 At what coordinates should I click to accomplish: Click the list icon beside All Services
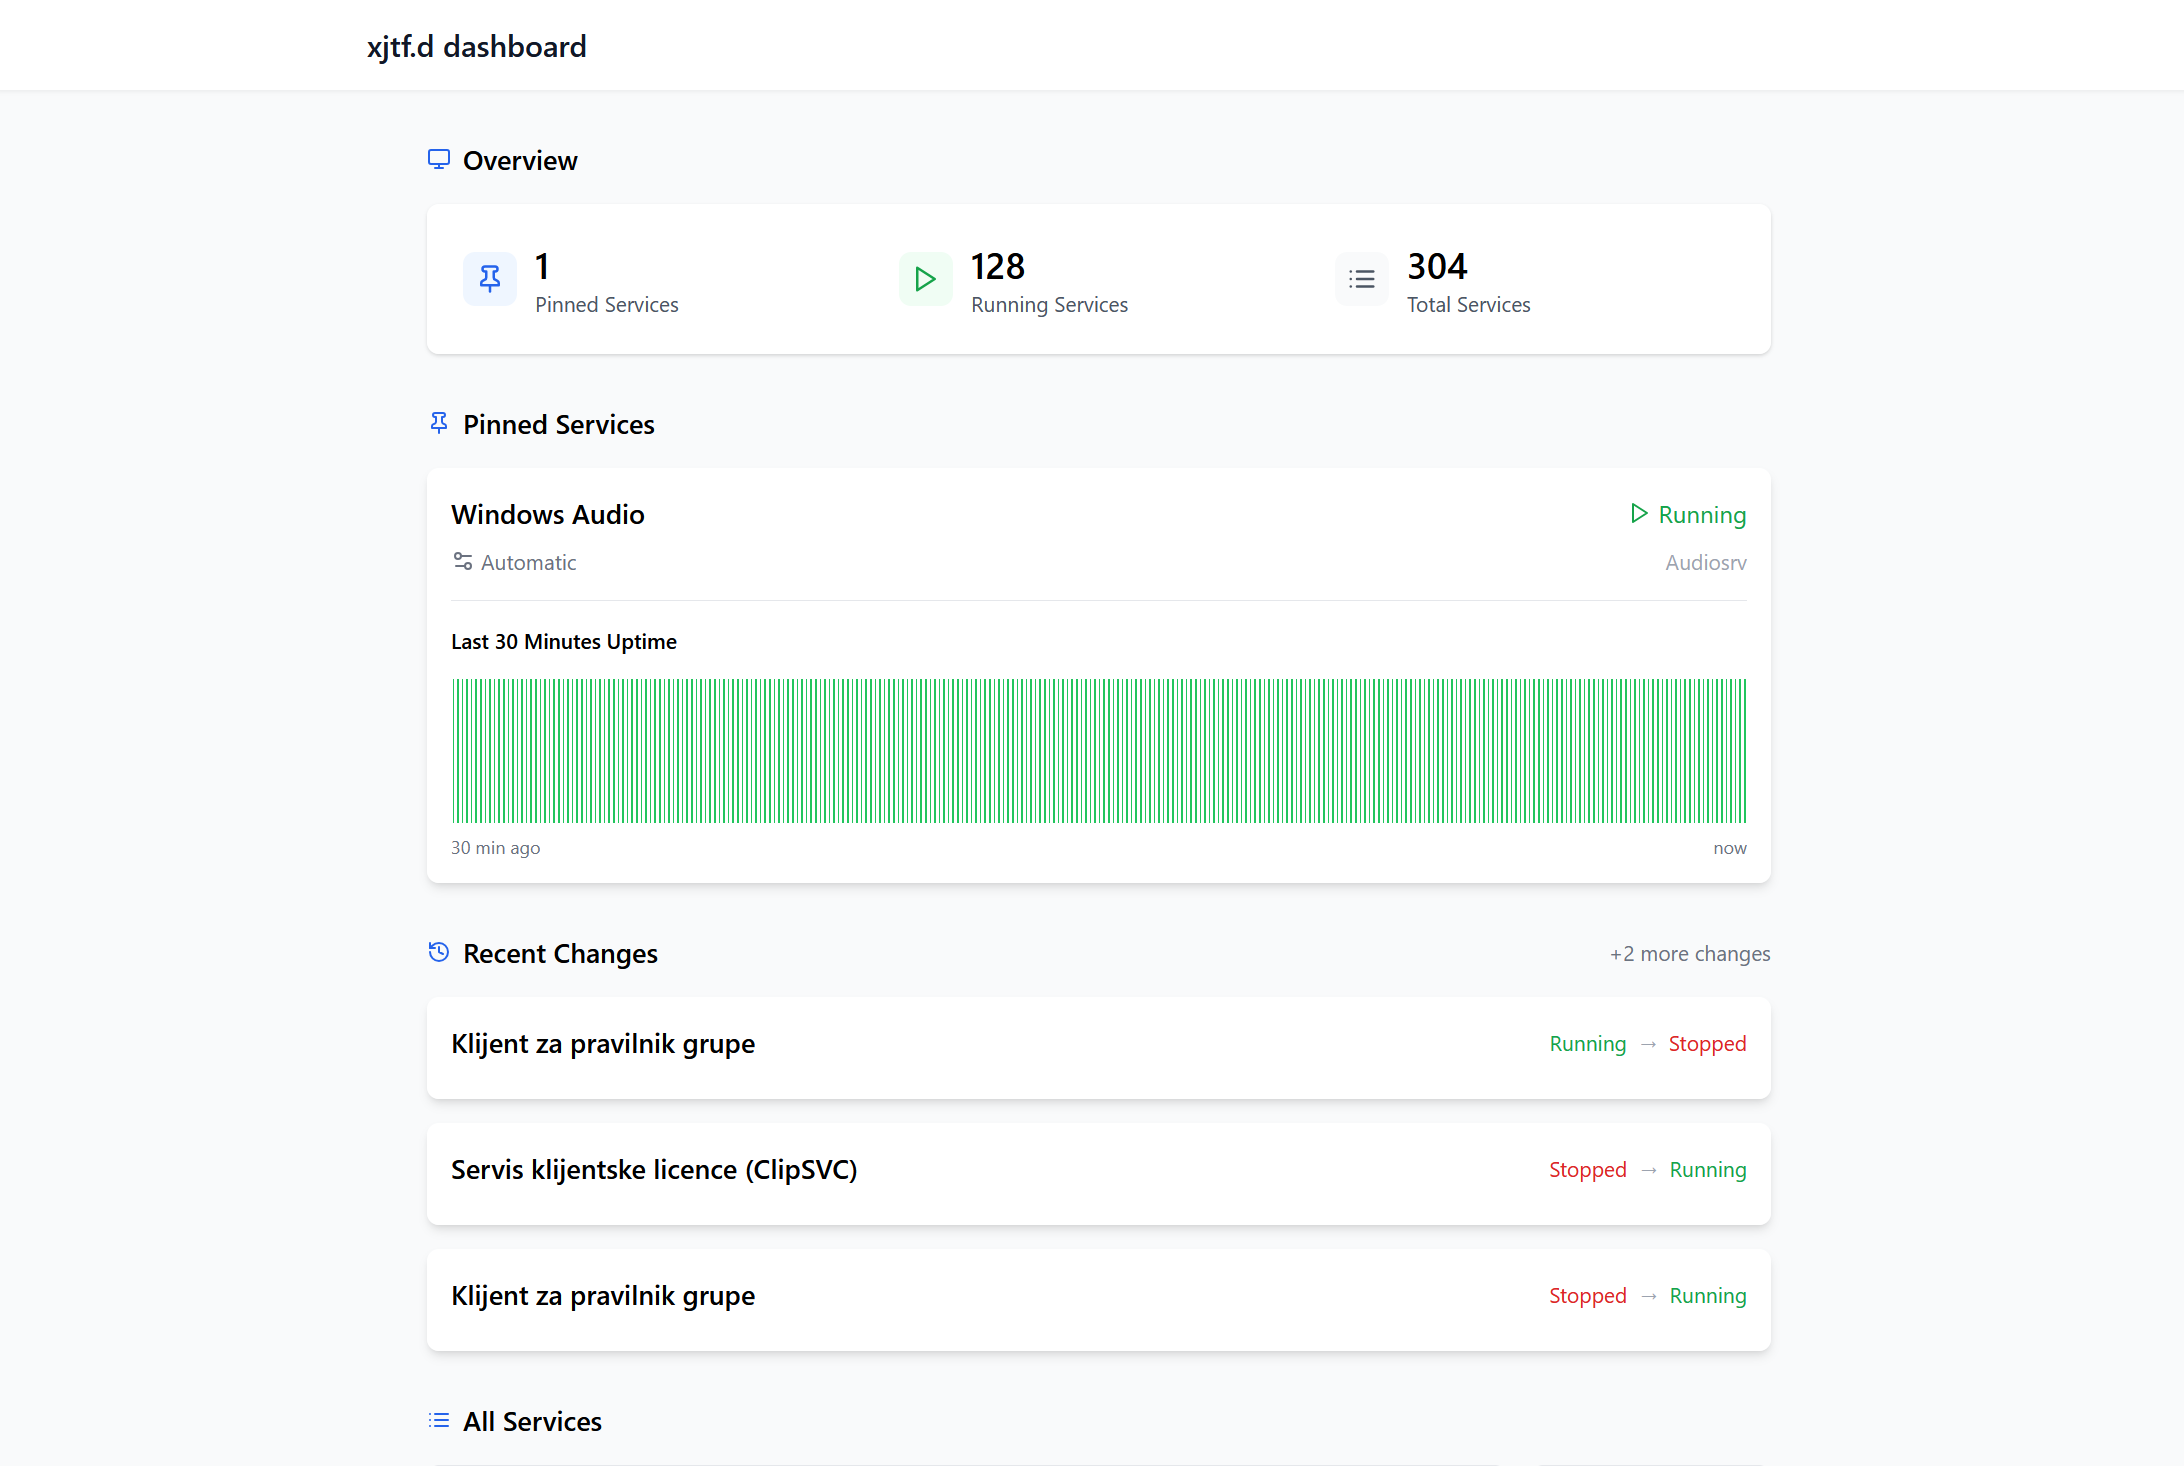click(x=439, y=1420)
